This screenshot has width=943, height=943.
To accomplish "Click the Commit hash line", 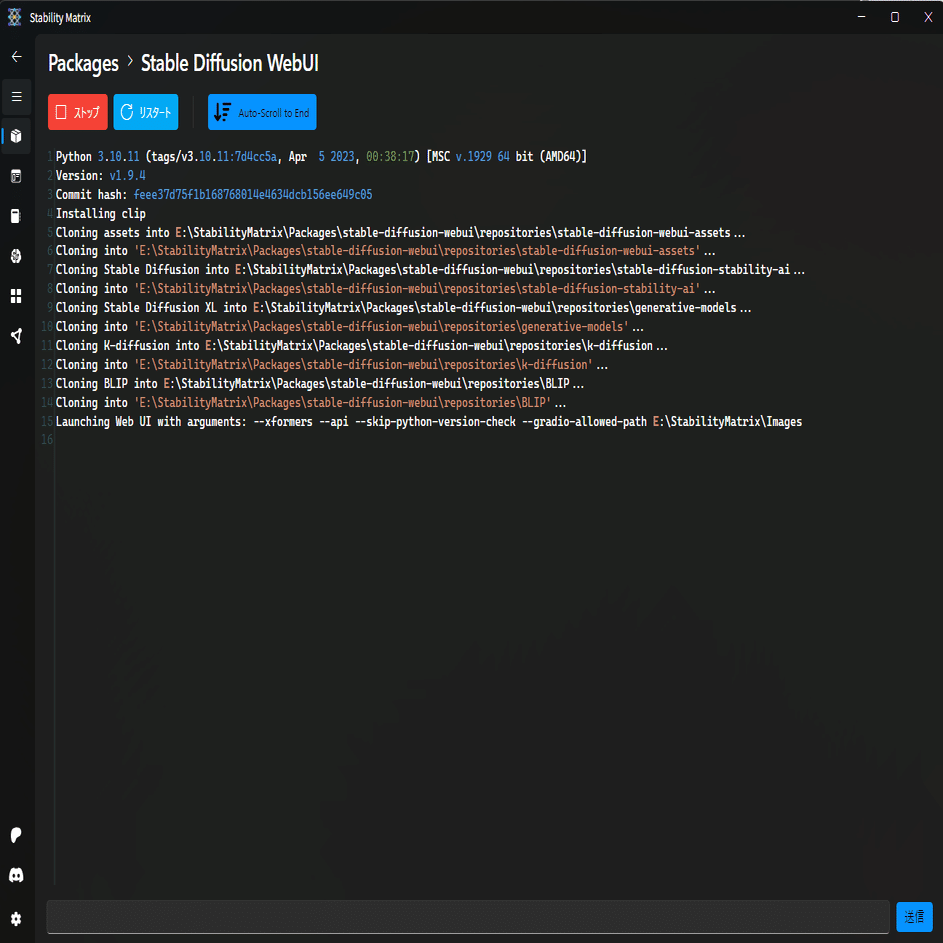I will click(213, 194).
